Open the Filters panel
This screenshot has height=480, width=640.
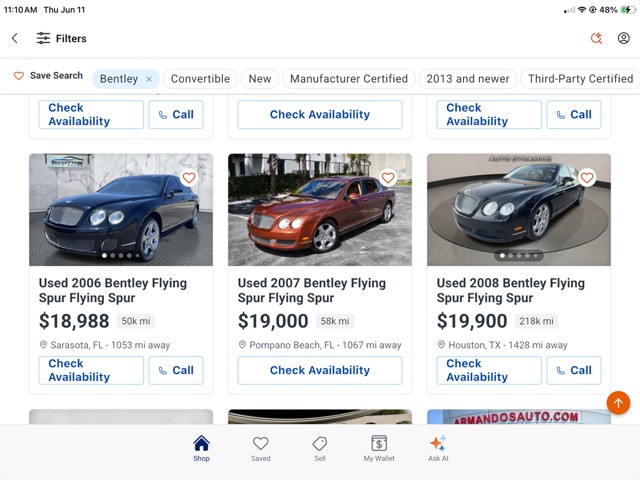click(x=62, y=38)
